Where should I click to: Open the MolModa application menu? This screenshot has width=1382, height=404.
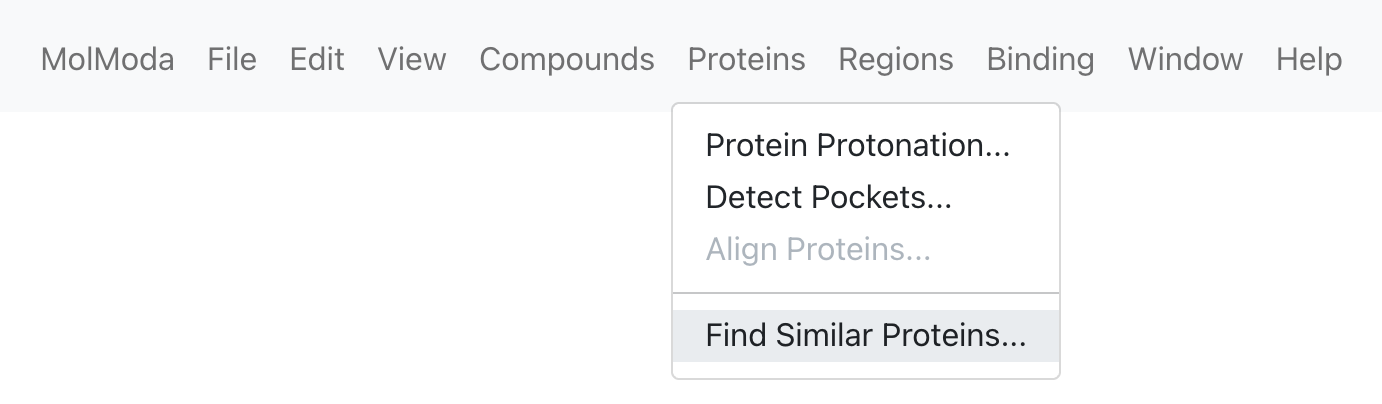[107, 59]
